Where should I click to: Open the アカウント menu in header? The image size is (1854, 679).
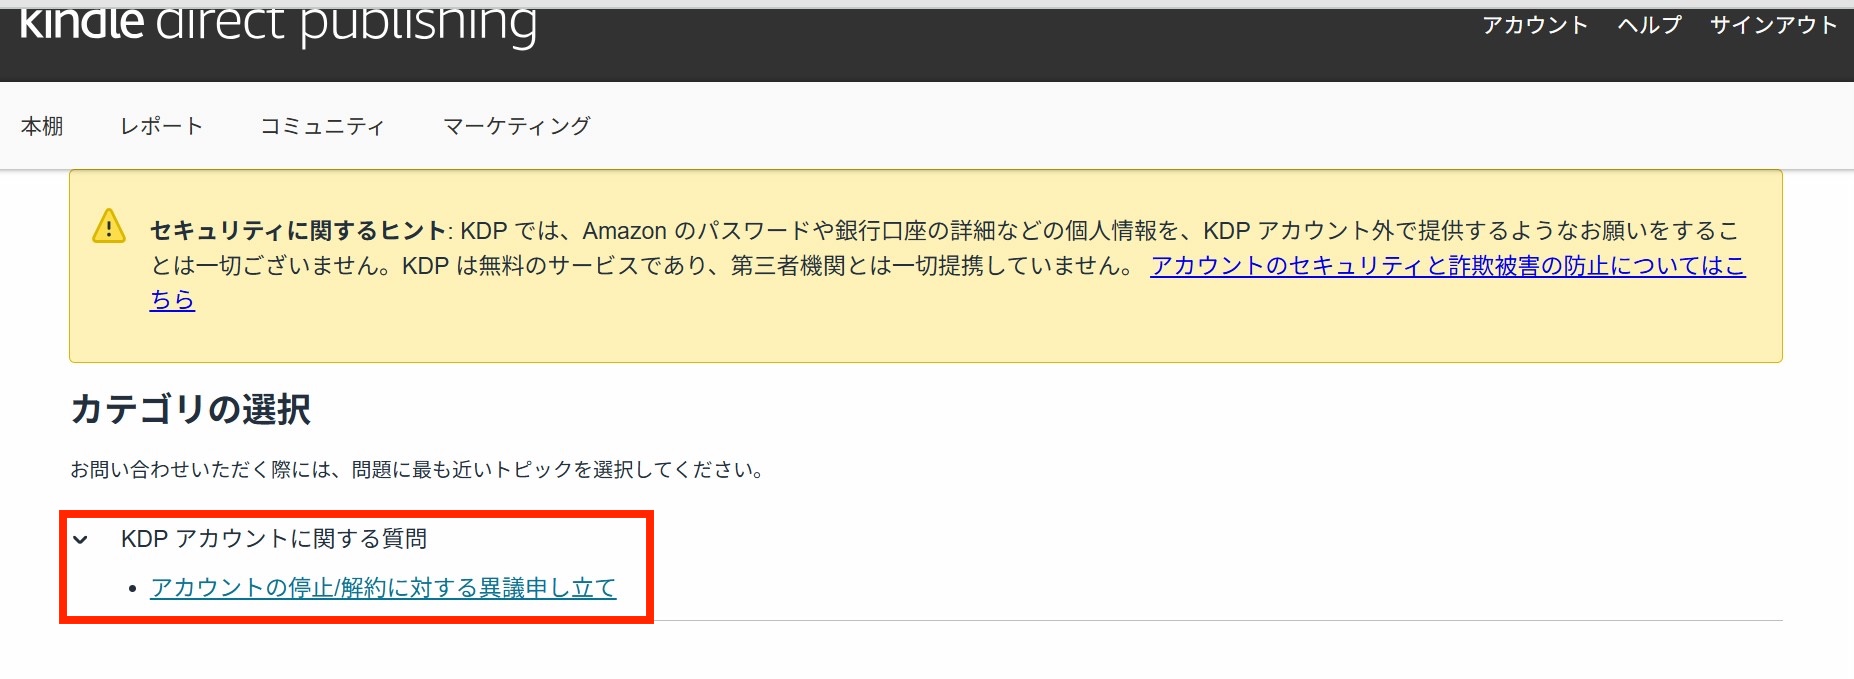(x=1534, y=25)
